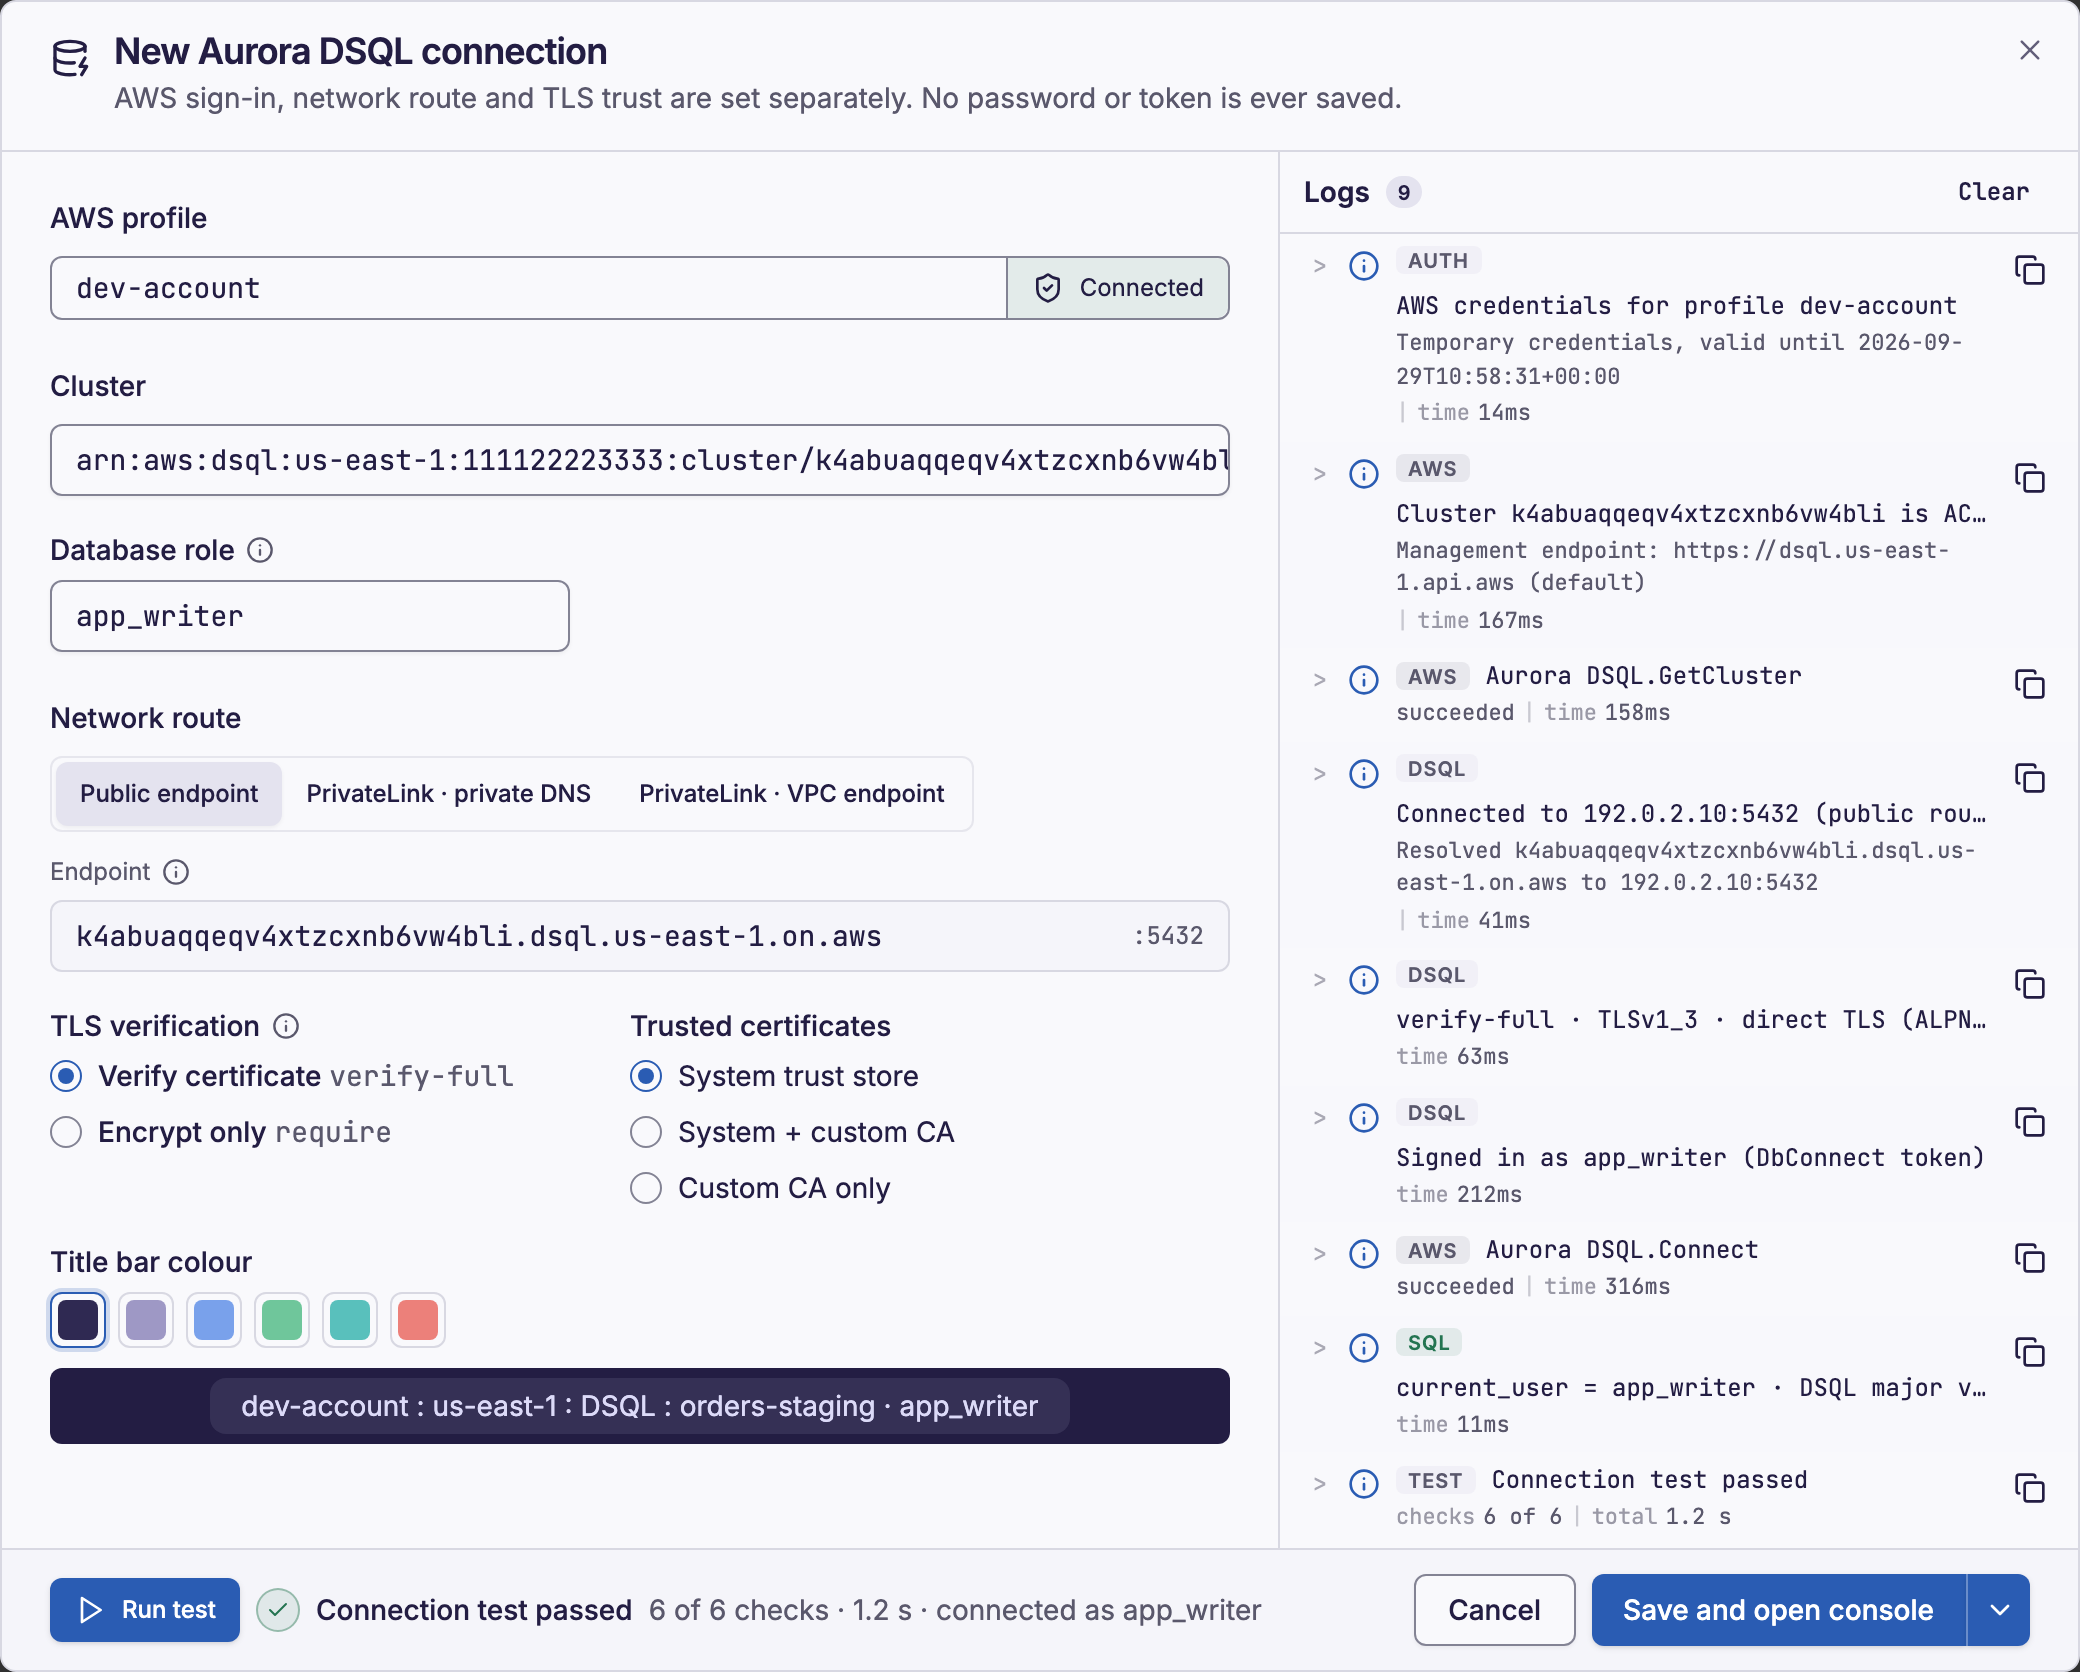Click the TLS verification info icon
Screen dimensions: 2080x1672
coord(286,1026)
